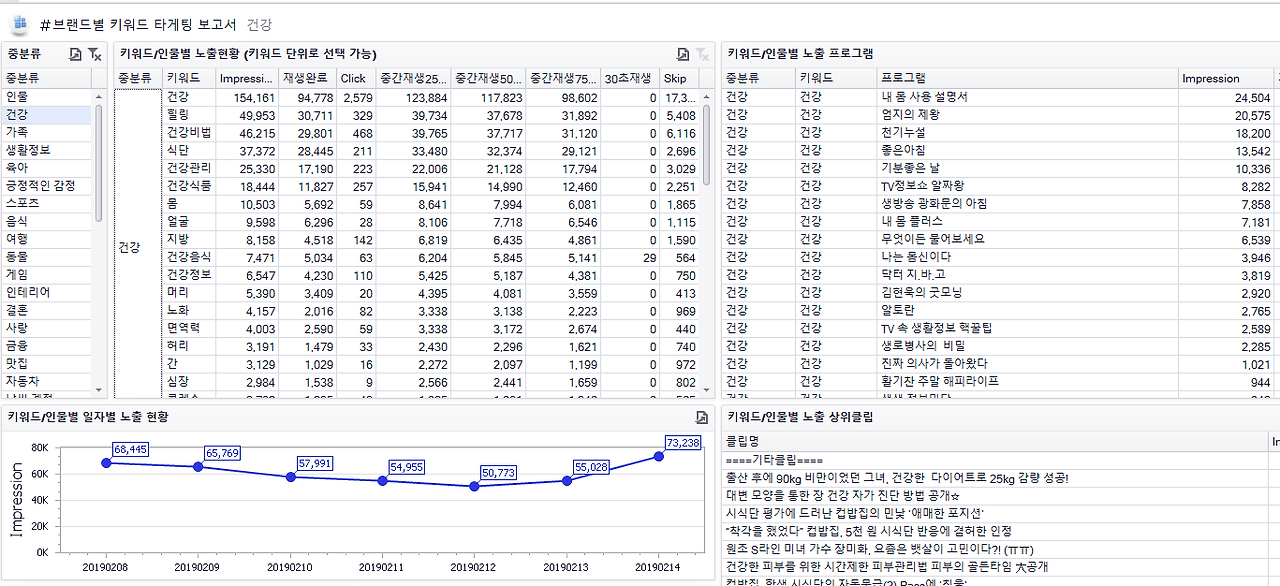Select 여행 in the 중분류 list

point(46,239)
